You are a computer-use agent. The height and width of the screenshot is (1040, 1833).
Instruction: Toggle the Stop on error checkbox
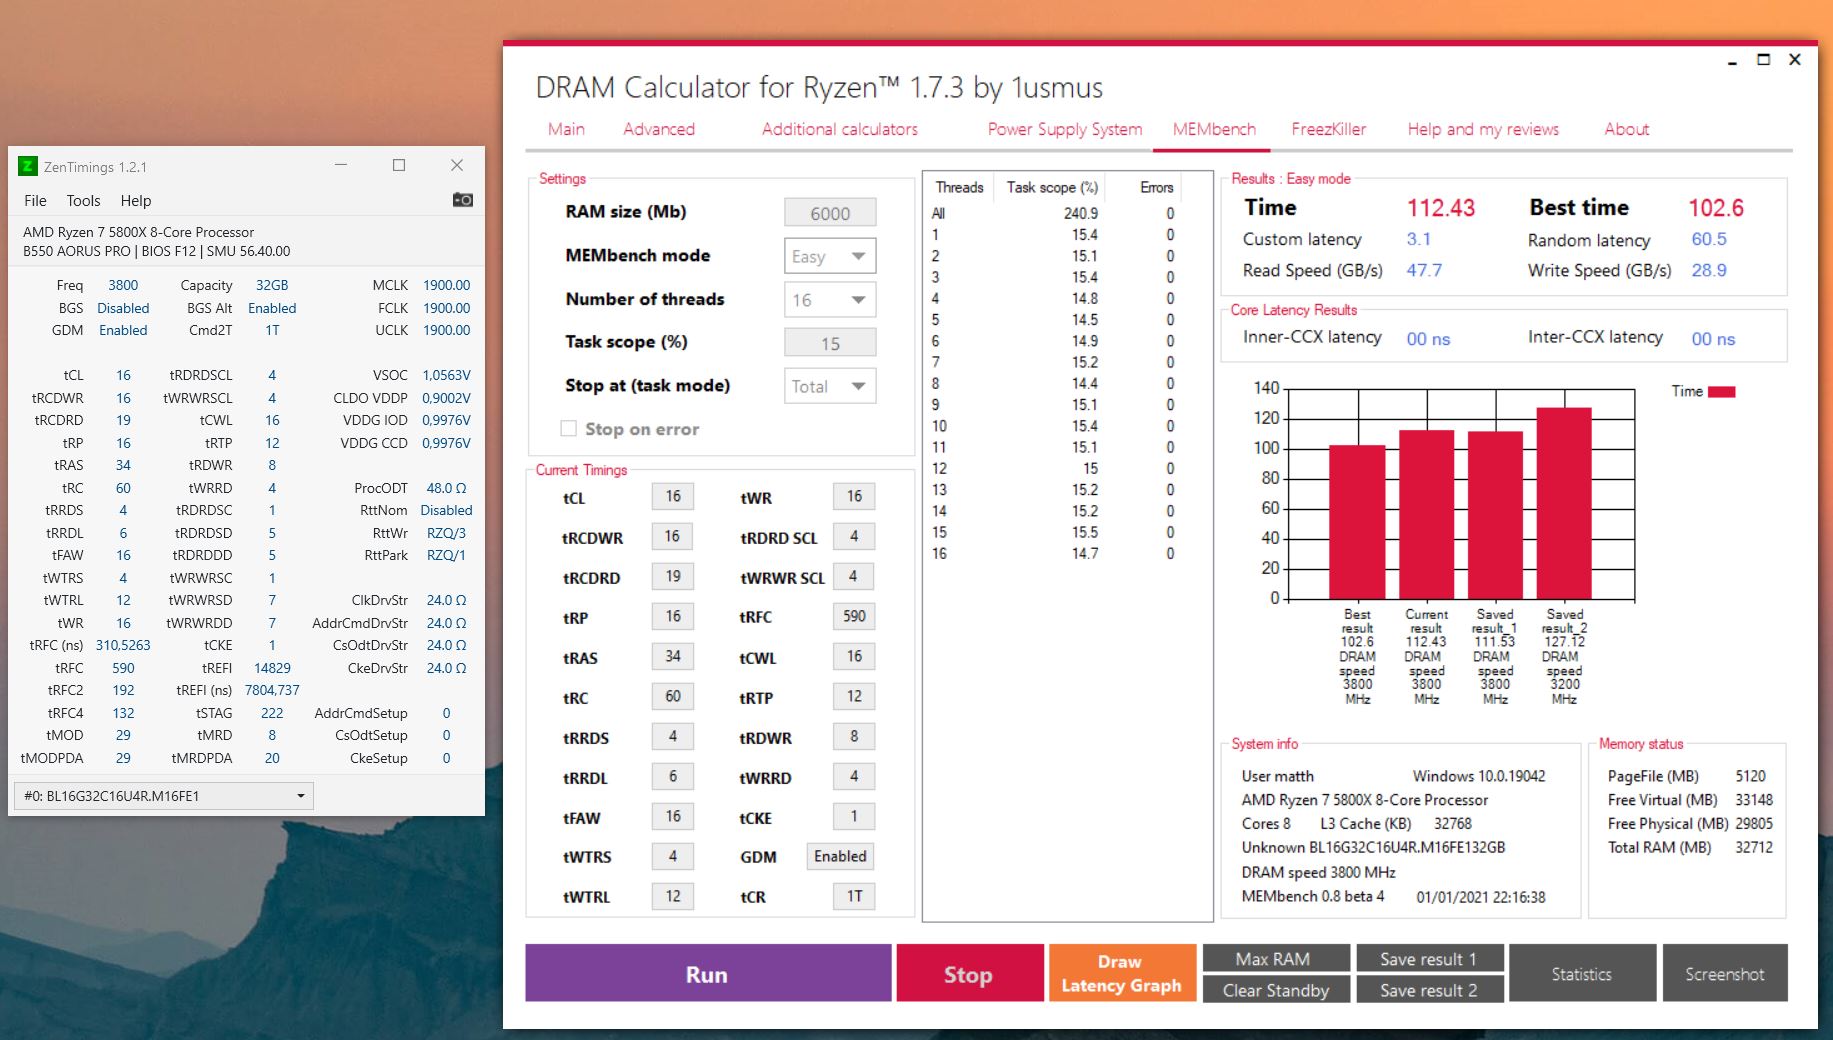[569, 428]
